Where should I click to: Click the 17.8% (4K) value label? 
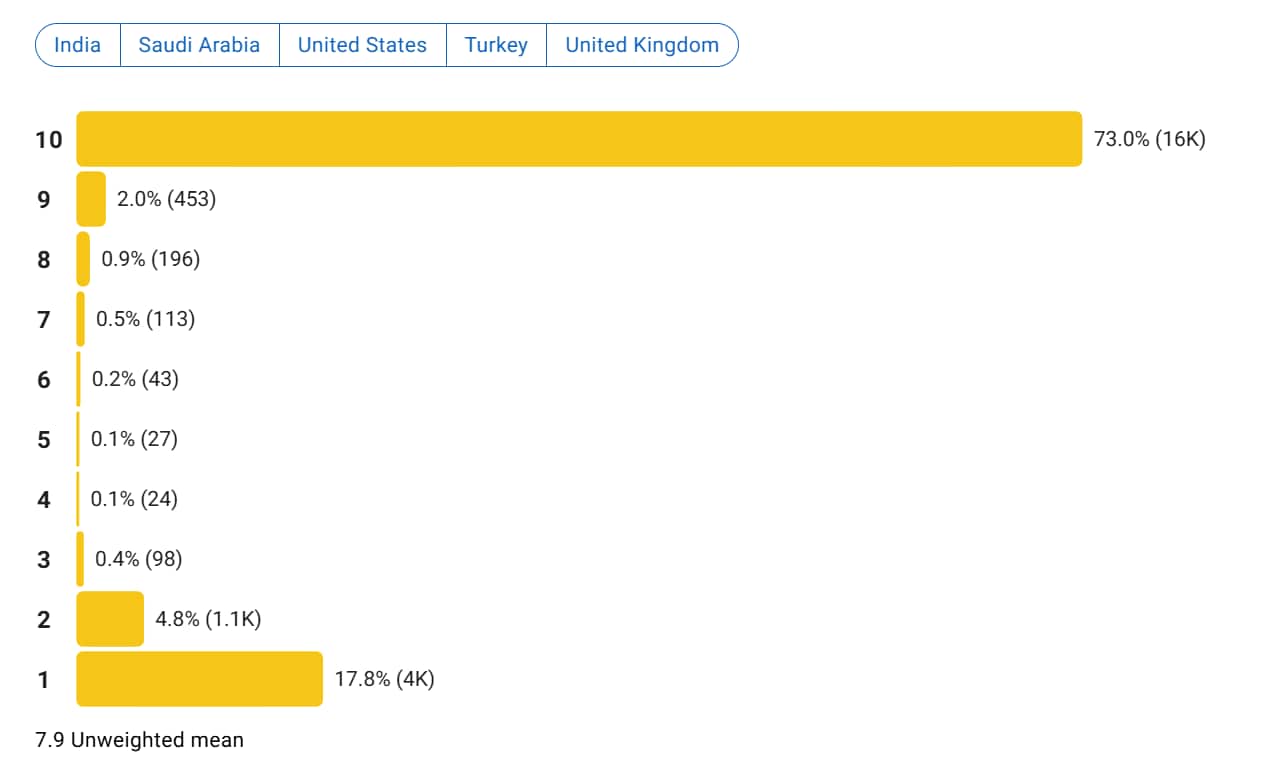pos(384,679)
